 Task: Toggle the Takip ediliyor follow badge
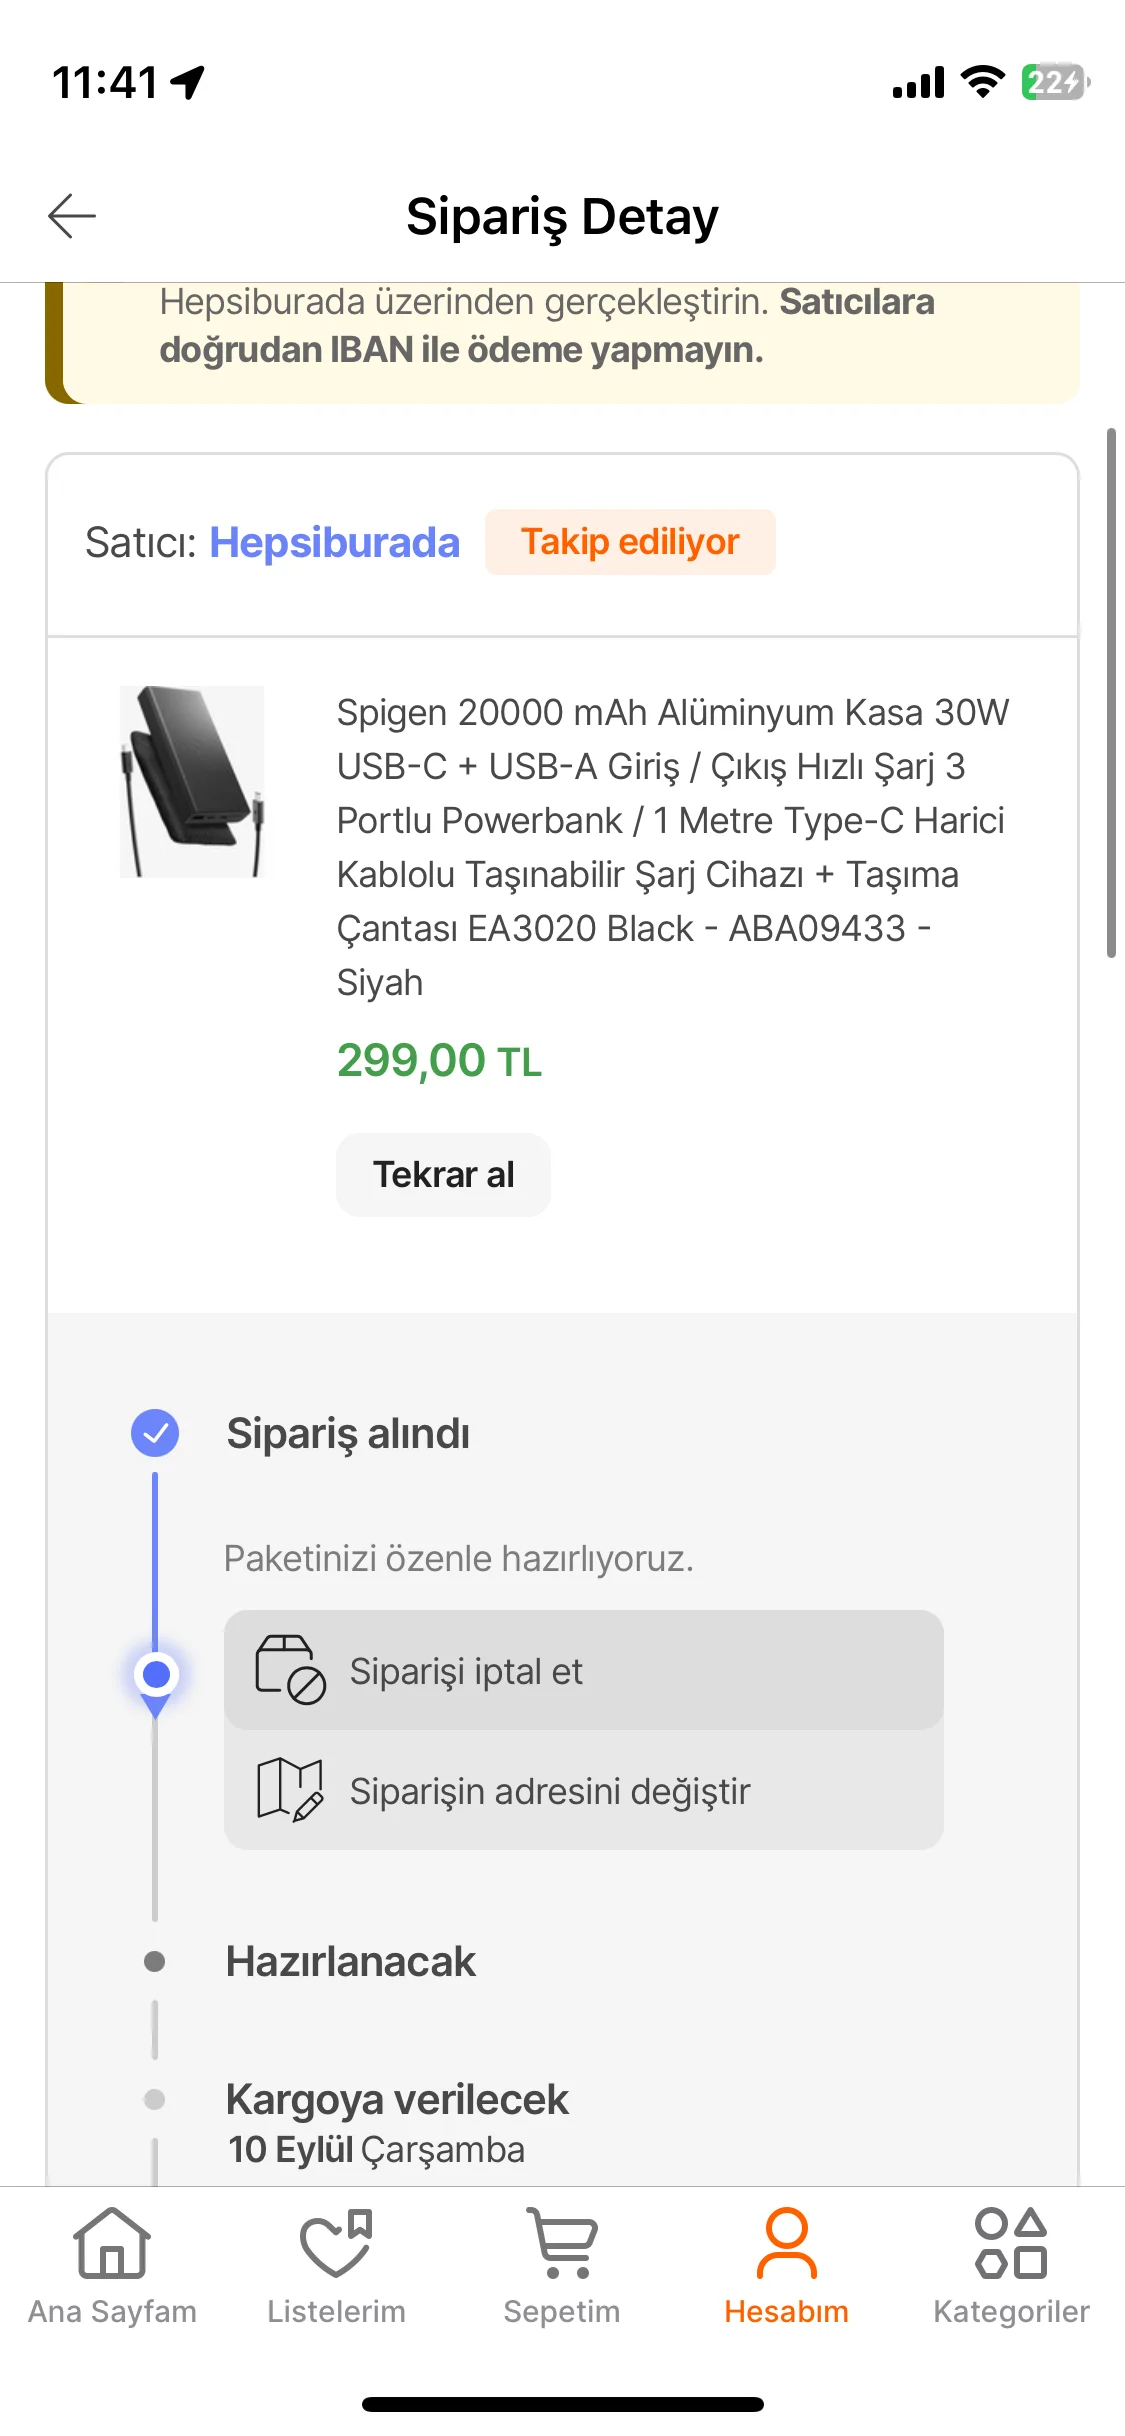[x=630, y=542]
